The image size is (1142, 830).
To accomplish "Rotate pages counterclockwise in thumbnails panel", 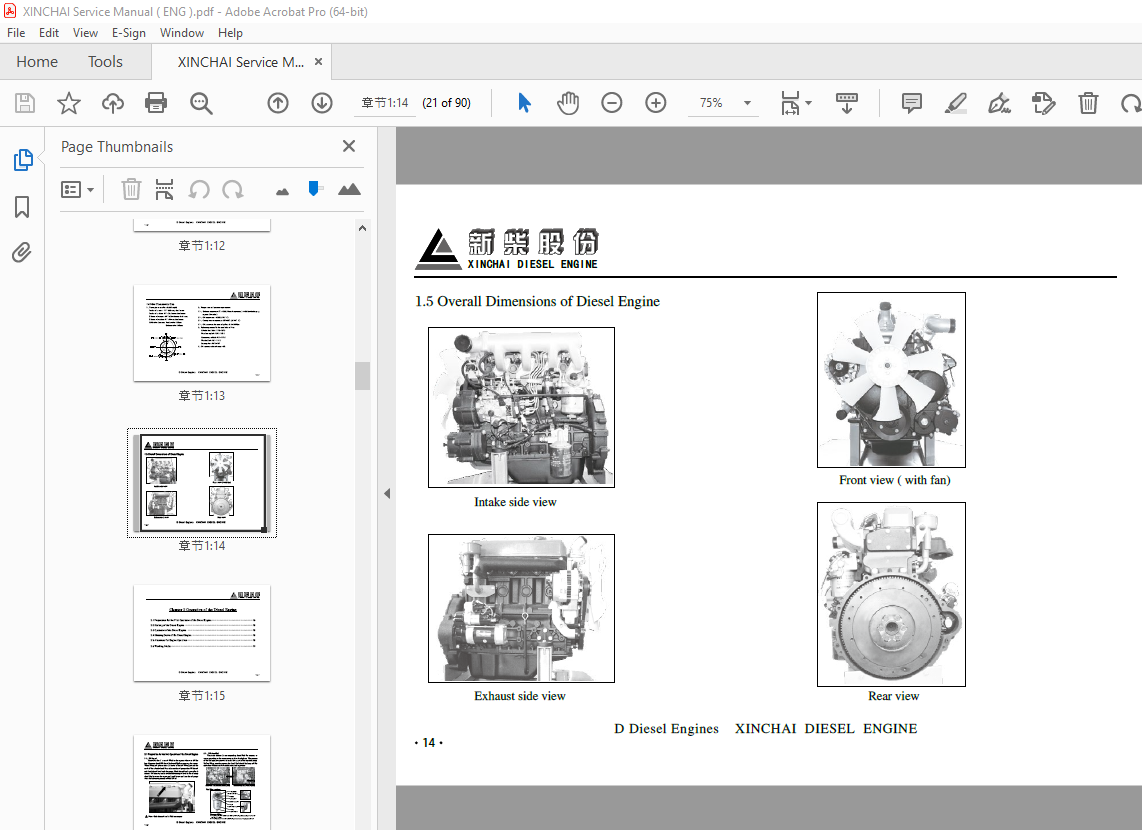I will coord(199,189).
